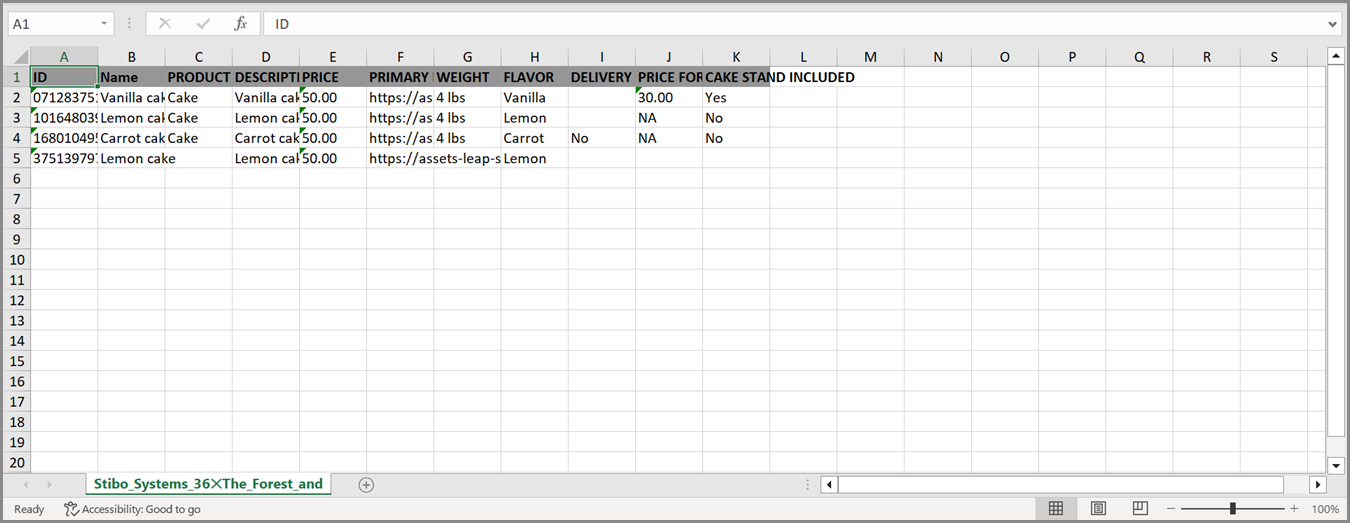The width and height of the screenshot is (1350, 523).
Task: Click the vertical scrollbar down arrow
Action: click(1335, 465)
